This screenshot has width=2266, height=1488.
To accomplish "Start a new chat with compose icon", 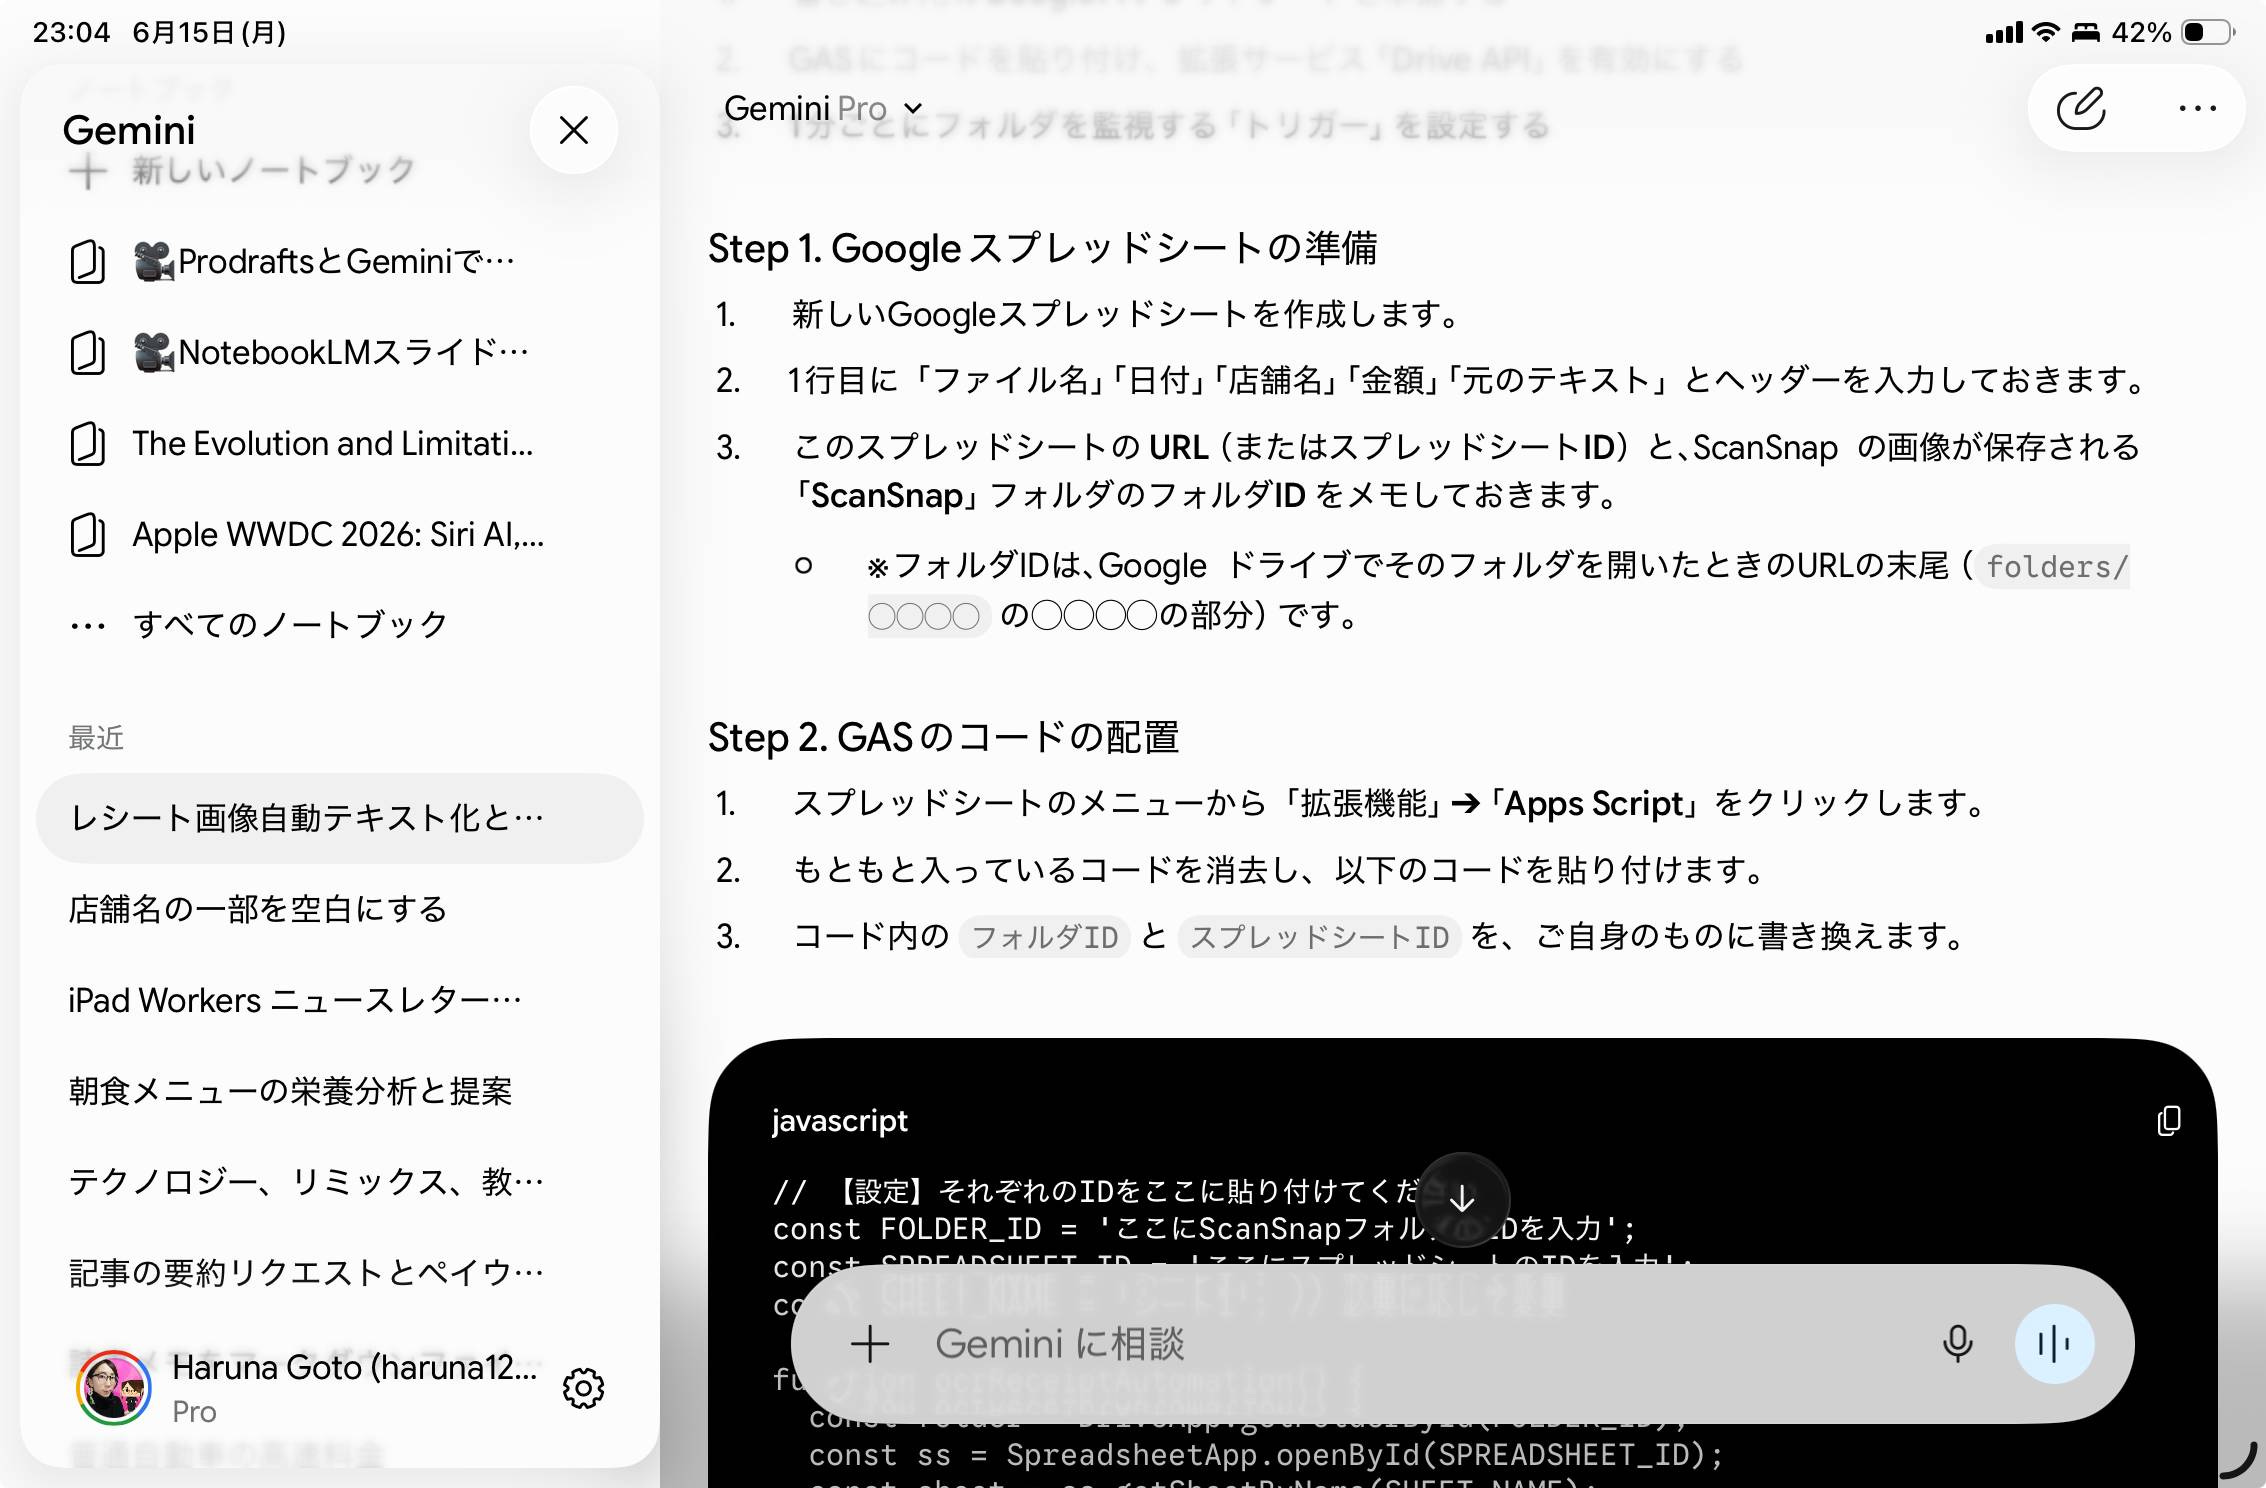I will point(2081,108).
